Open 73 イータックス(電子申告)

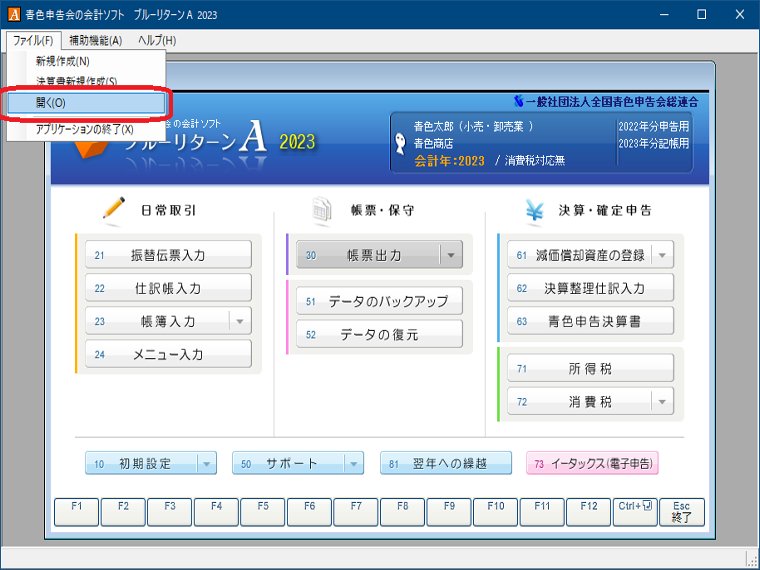click(592, 463)
